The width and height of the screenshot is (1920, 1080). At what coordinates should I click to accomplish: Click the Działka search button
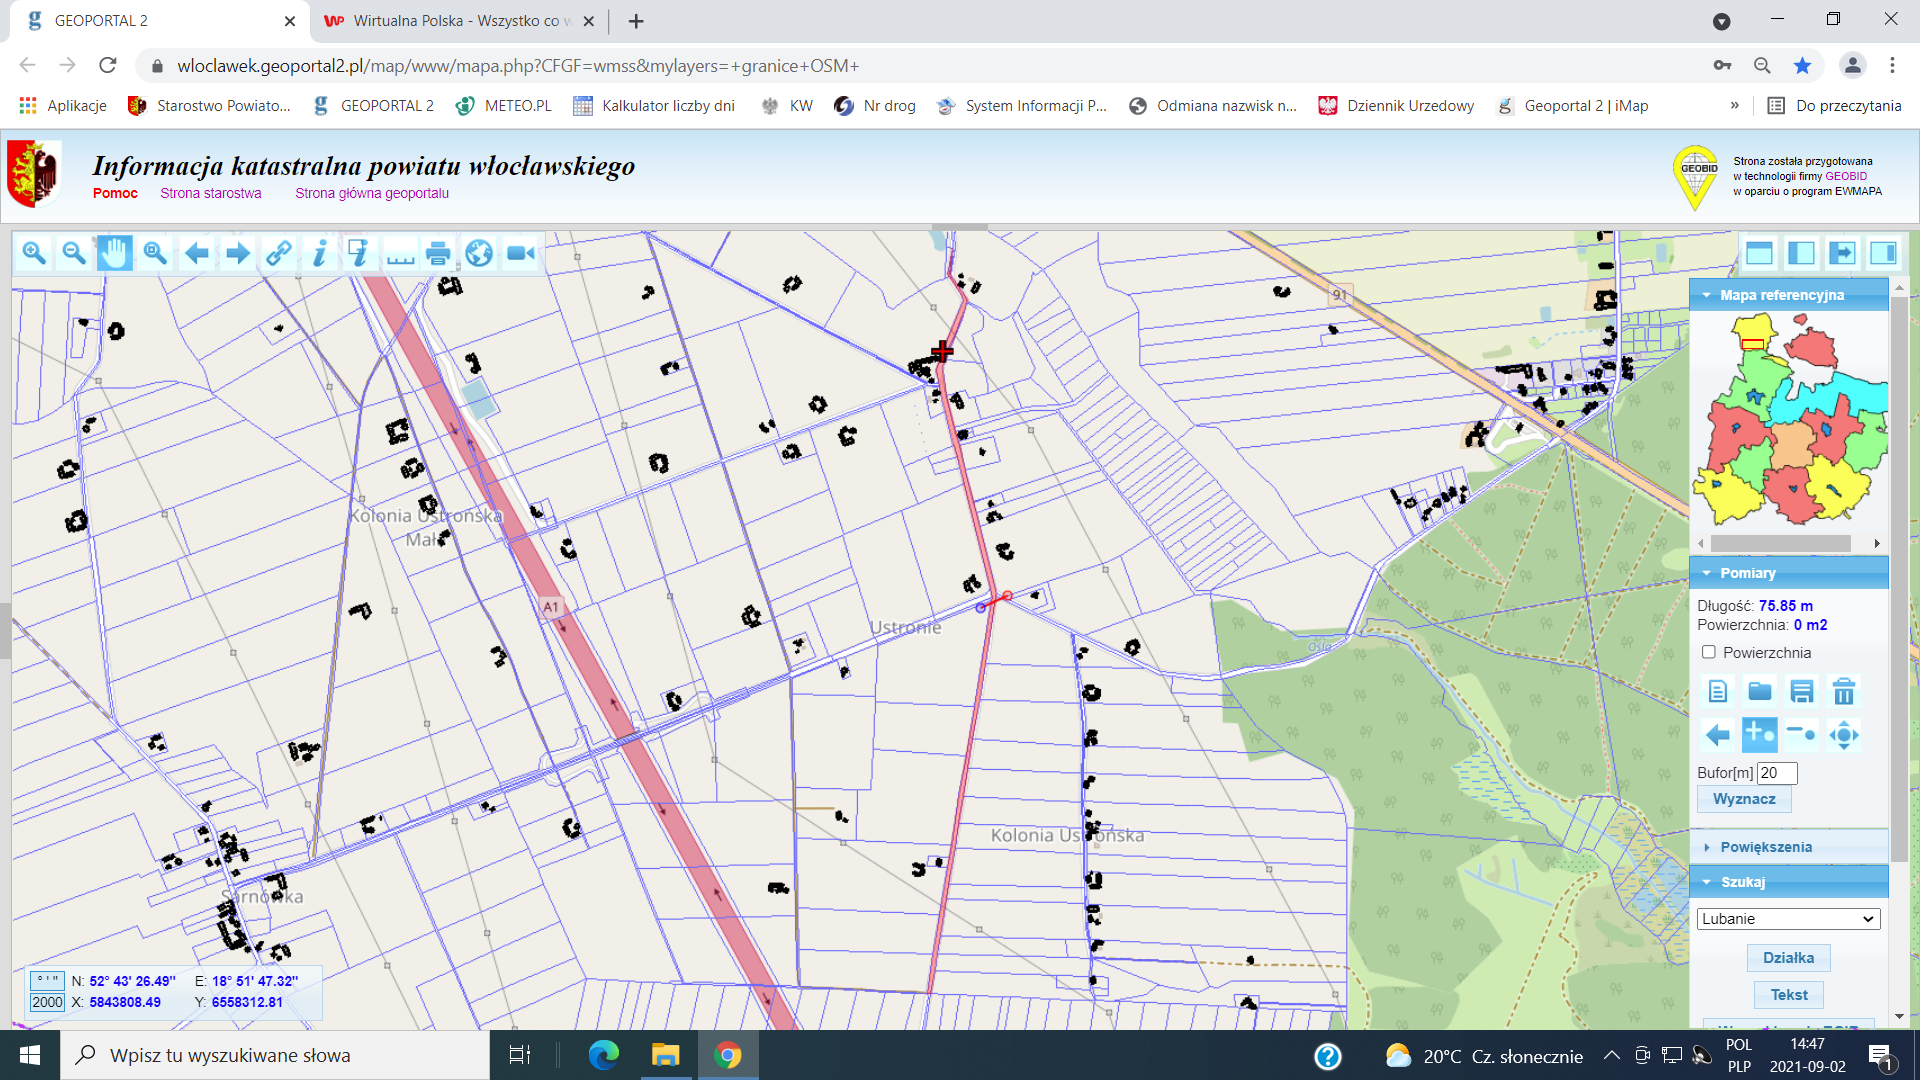[1788, 957]
